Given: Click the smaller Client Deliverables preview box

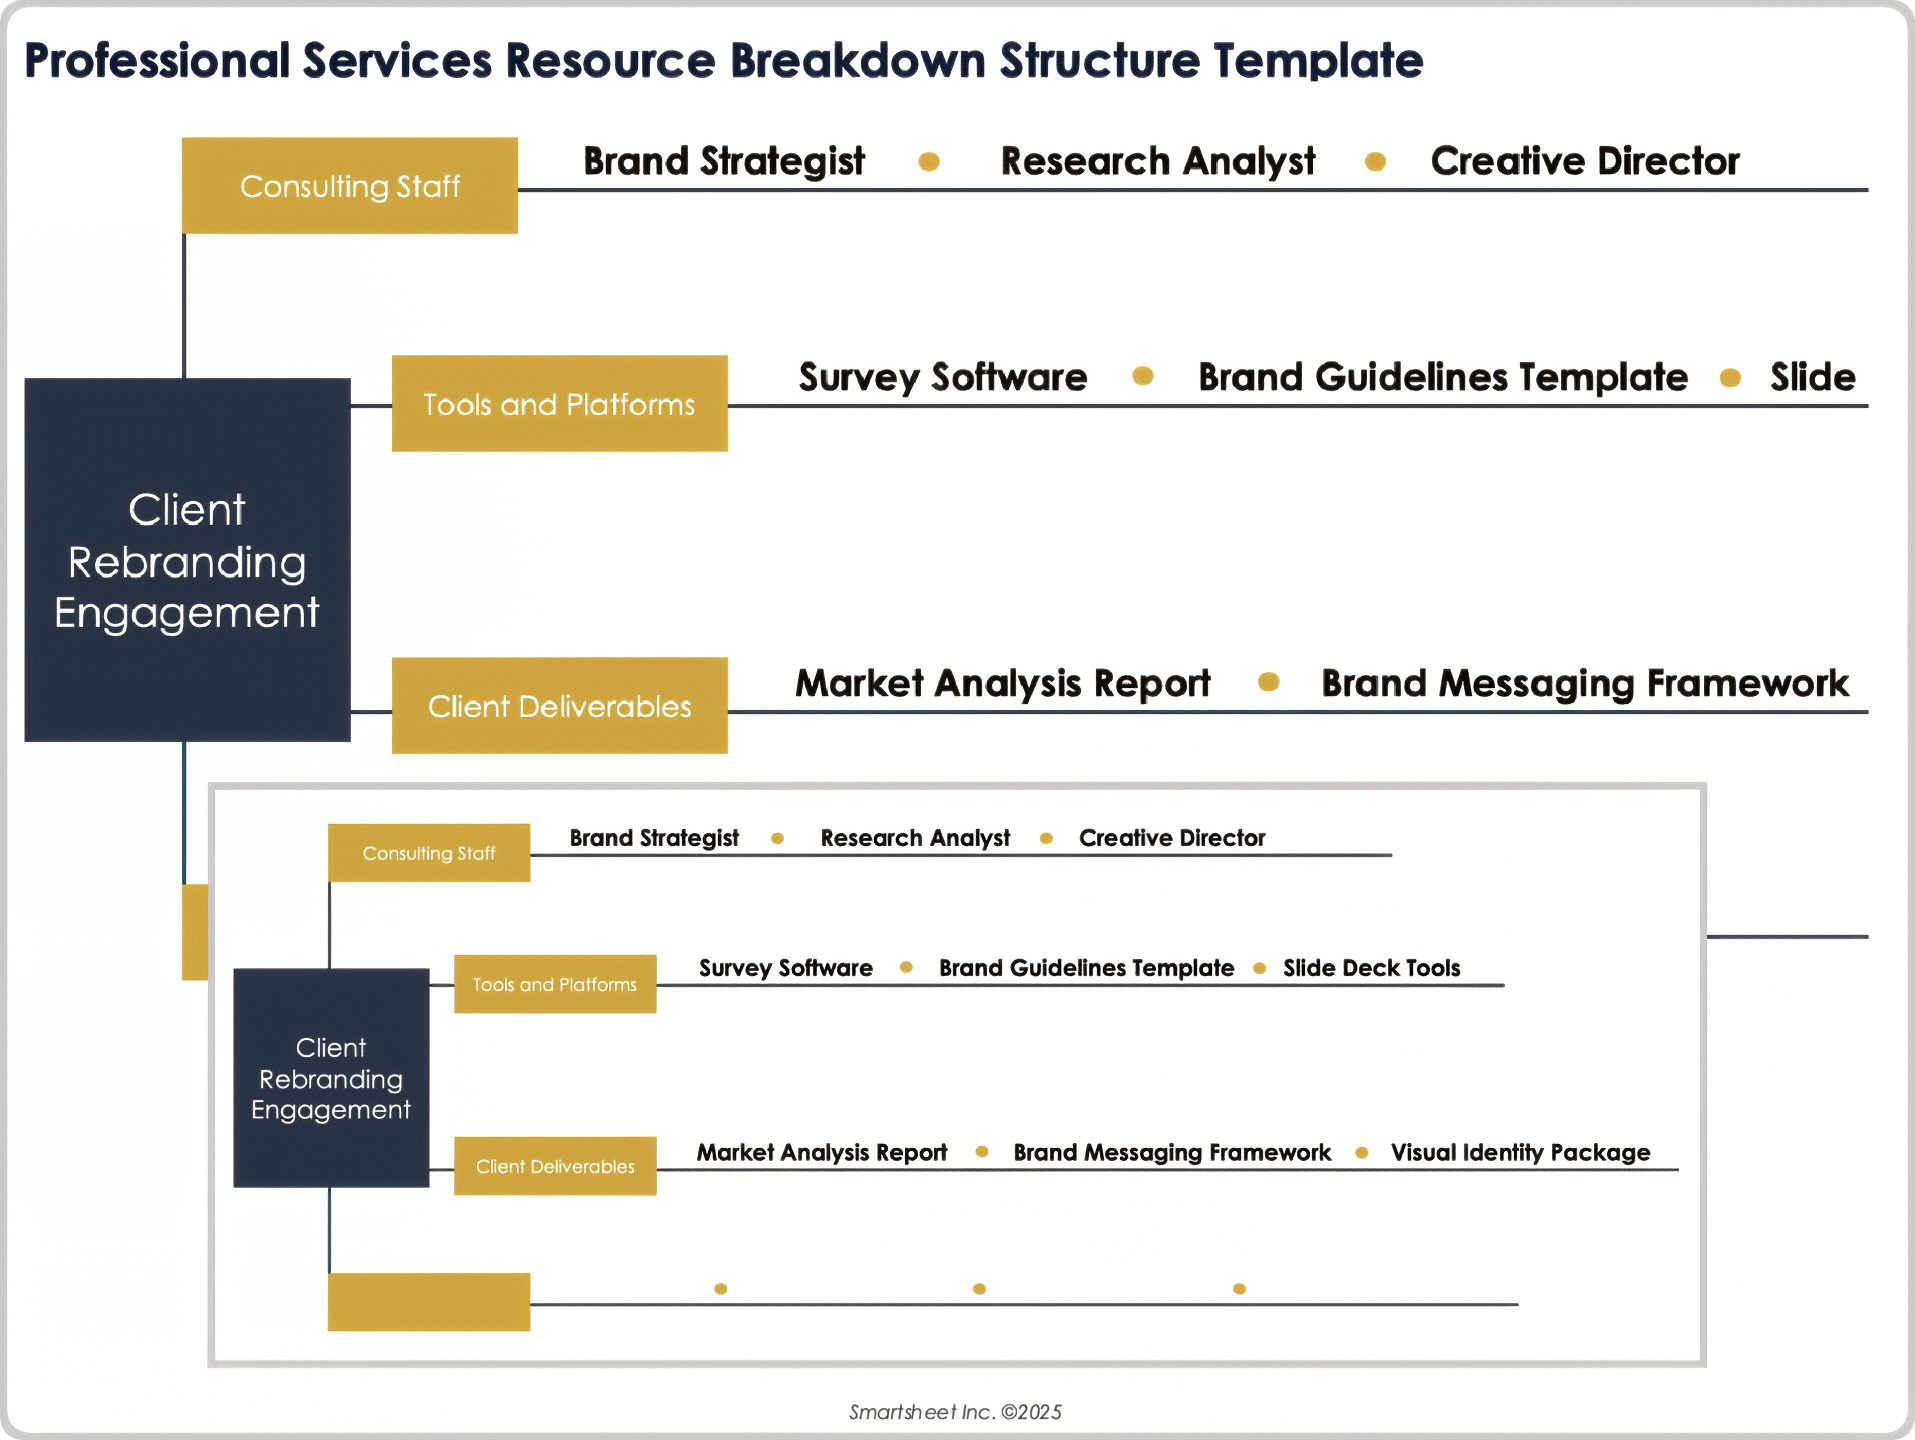Looking at the screenshot, I should (x=554, y=1165).
